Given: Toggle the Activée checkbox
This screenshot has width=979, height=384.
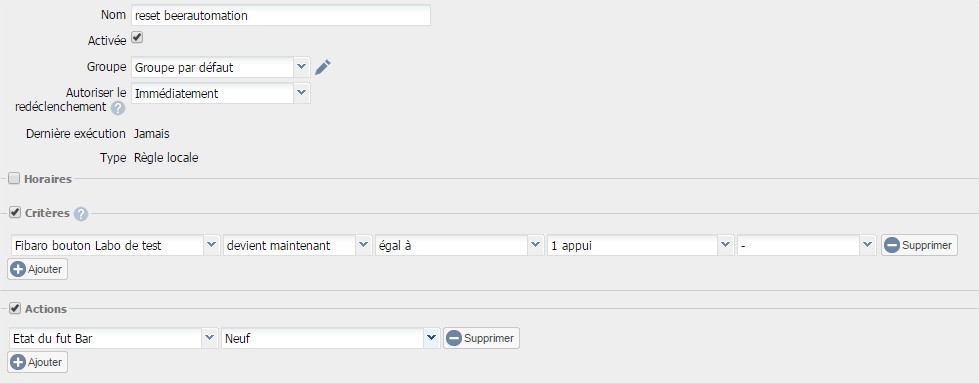Looking at the screenshot, I should [137, 39].
